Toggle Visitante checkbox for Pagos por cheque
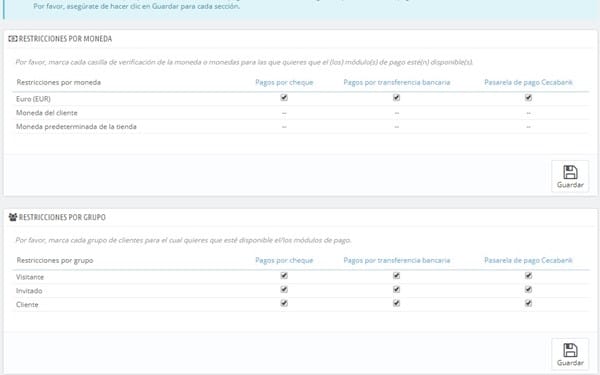Screen dimensions: 600x375 [284, 276]
